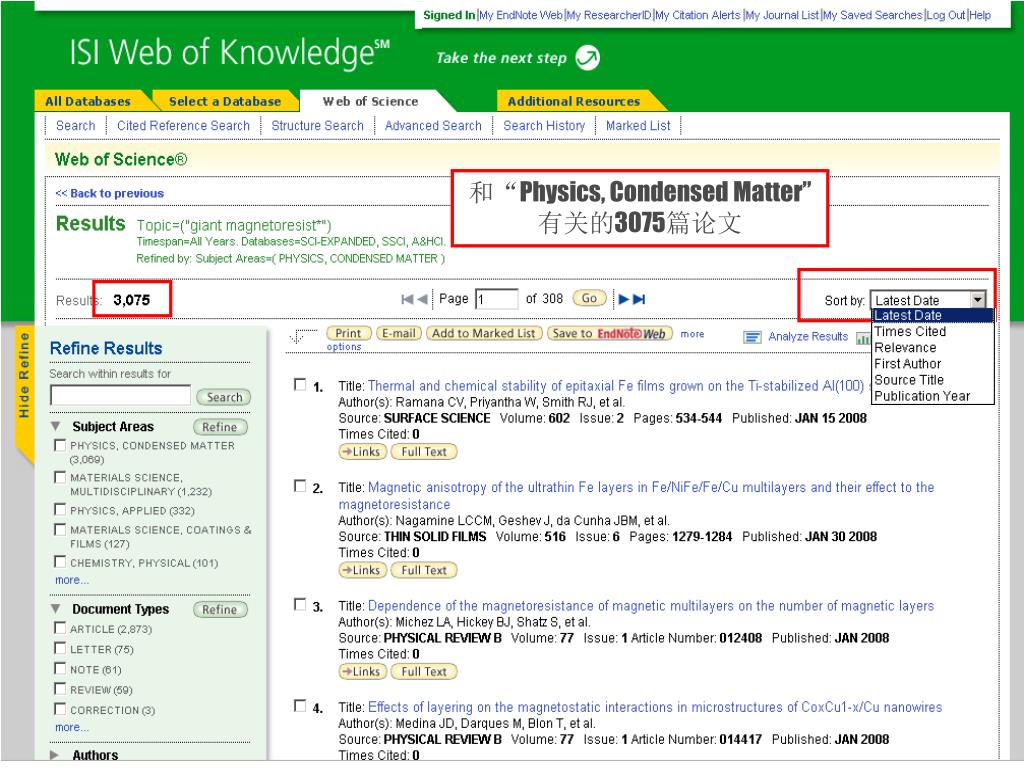Check the REVIEW document type
The image size is (1024, 768).
tap(60, 688)
